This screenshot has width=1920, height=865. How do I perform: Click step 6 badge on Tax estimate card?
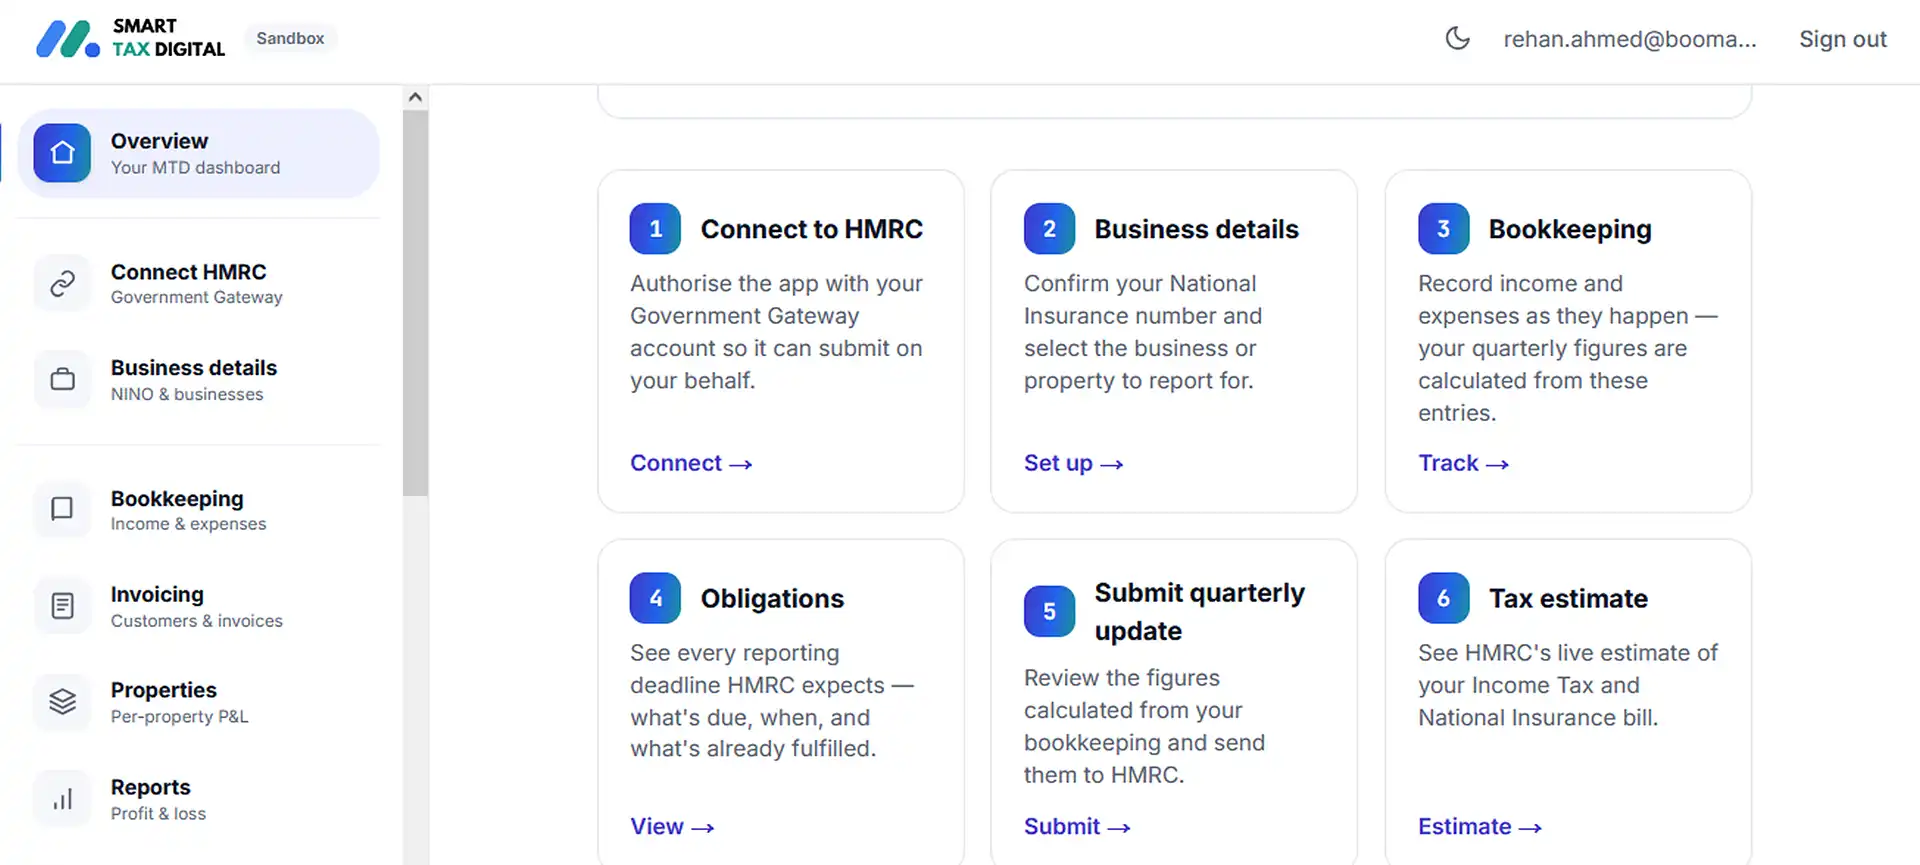tap(1443, 598)
